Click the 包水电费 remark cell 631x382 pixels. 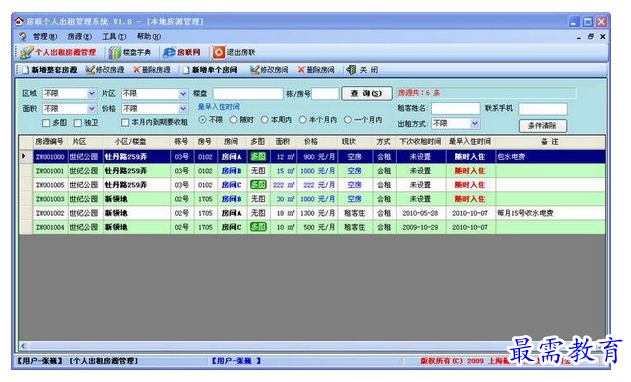pos(551,157)
